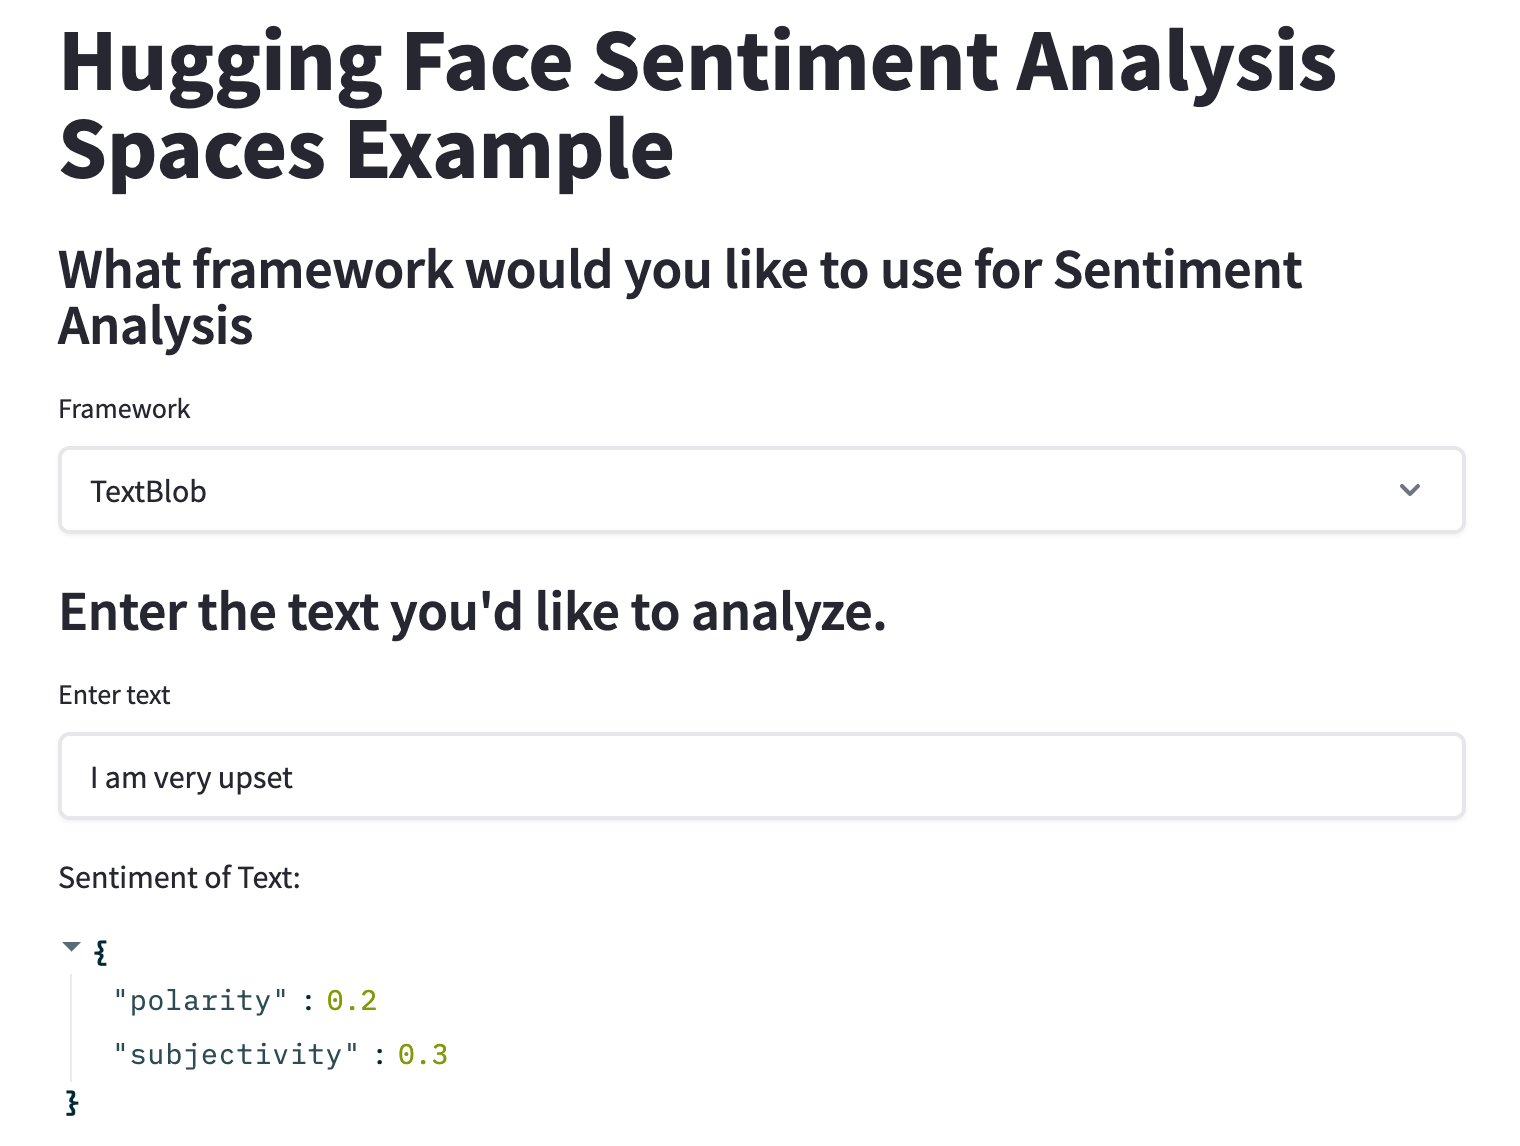The height and width of the screenshot is (1146, 1520).
Task: Click the 'What framework would you like' subheading
Action: [680, 270]
